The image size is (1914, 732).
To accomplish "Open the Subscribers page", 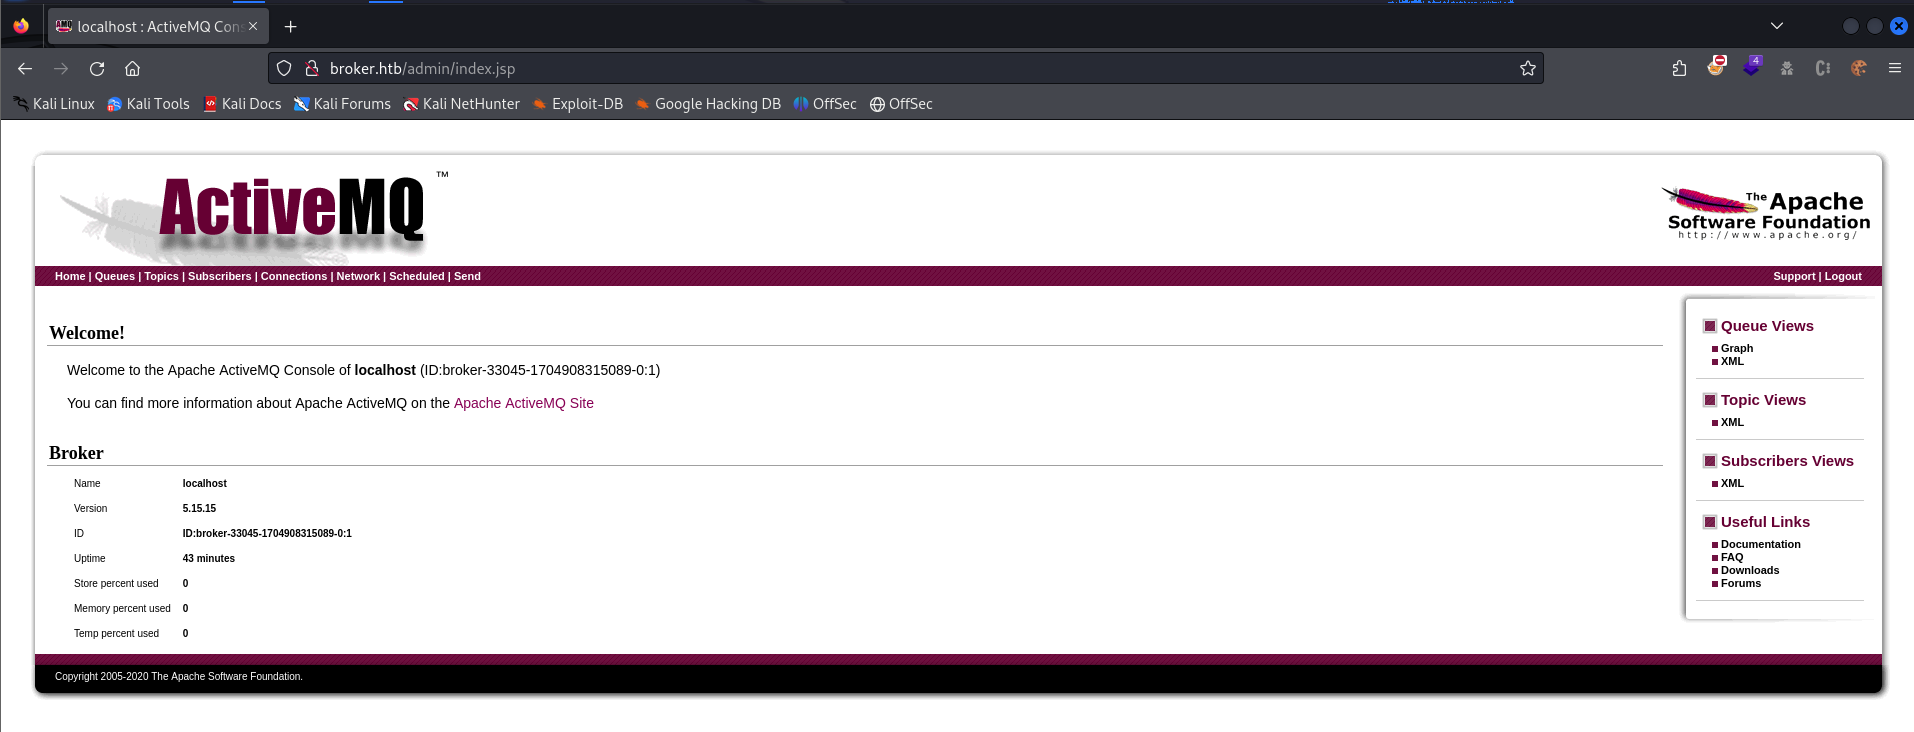I will [220, 276].
